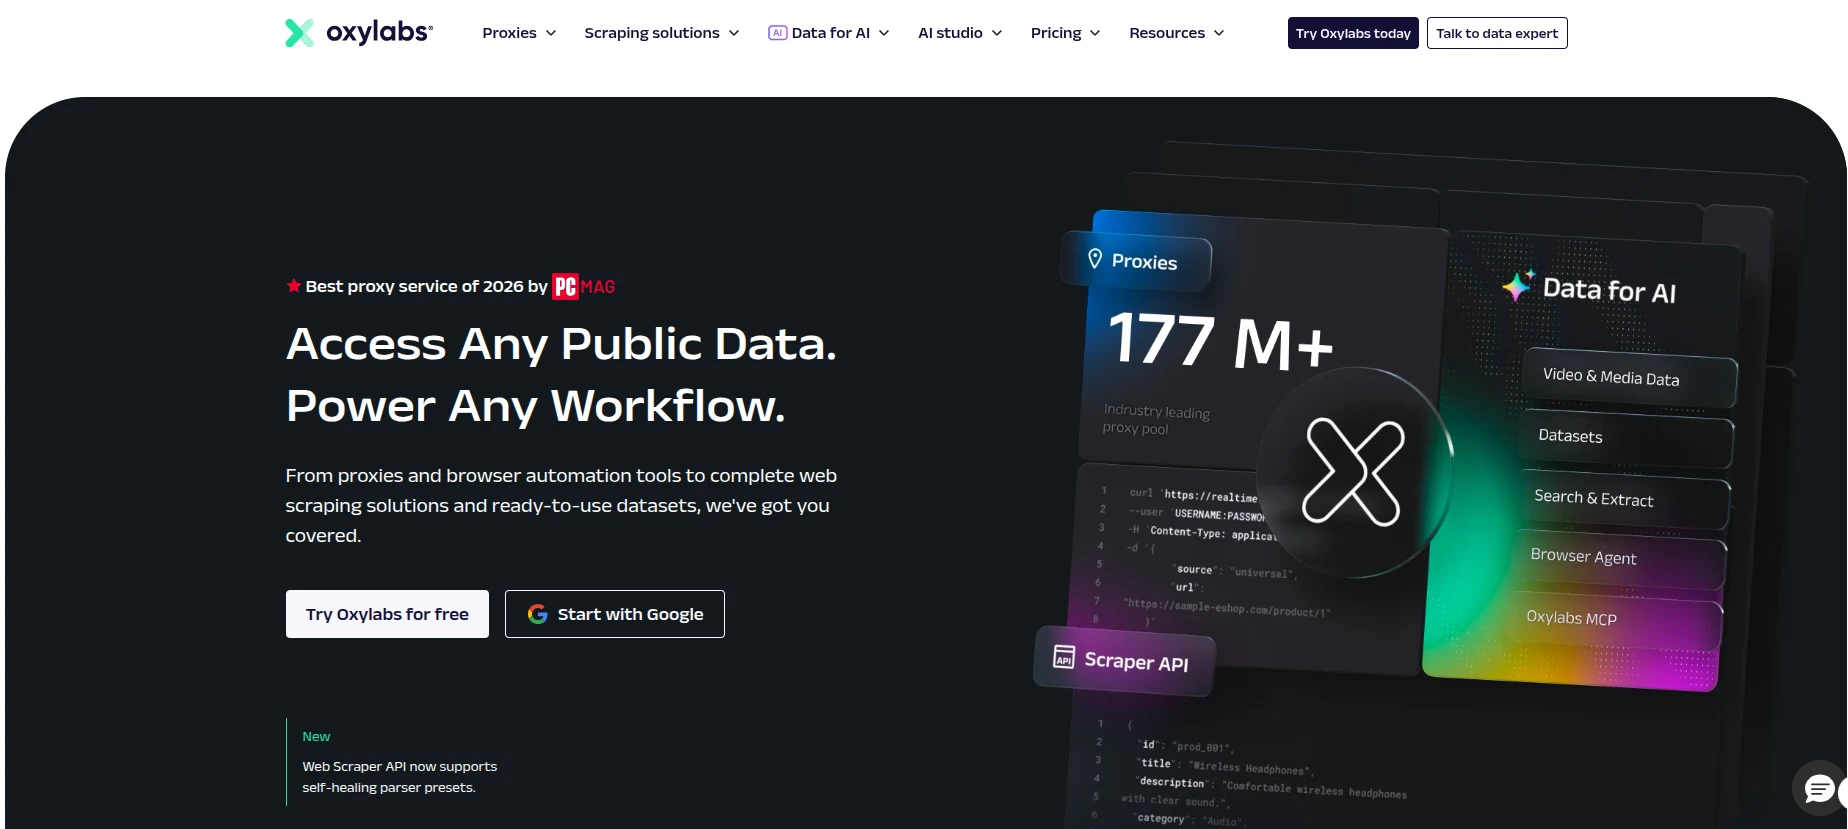Click the red star icon beside Best proxy
Image resolution: width=1848 pixels, height=829 pixels.
pos(294,286)
